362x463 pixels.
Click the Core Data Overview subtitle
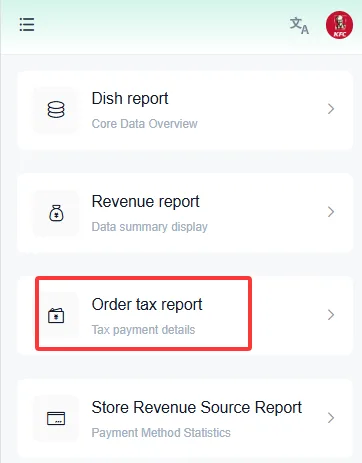coord(145,124)
